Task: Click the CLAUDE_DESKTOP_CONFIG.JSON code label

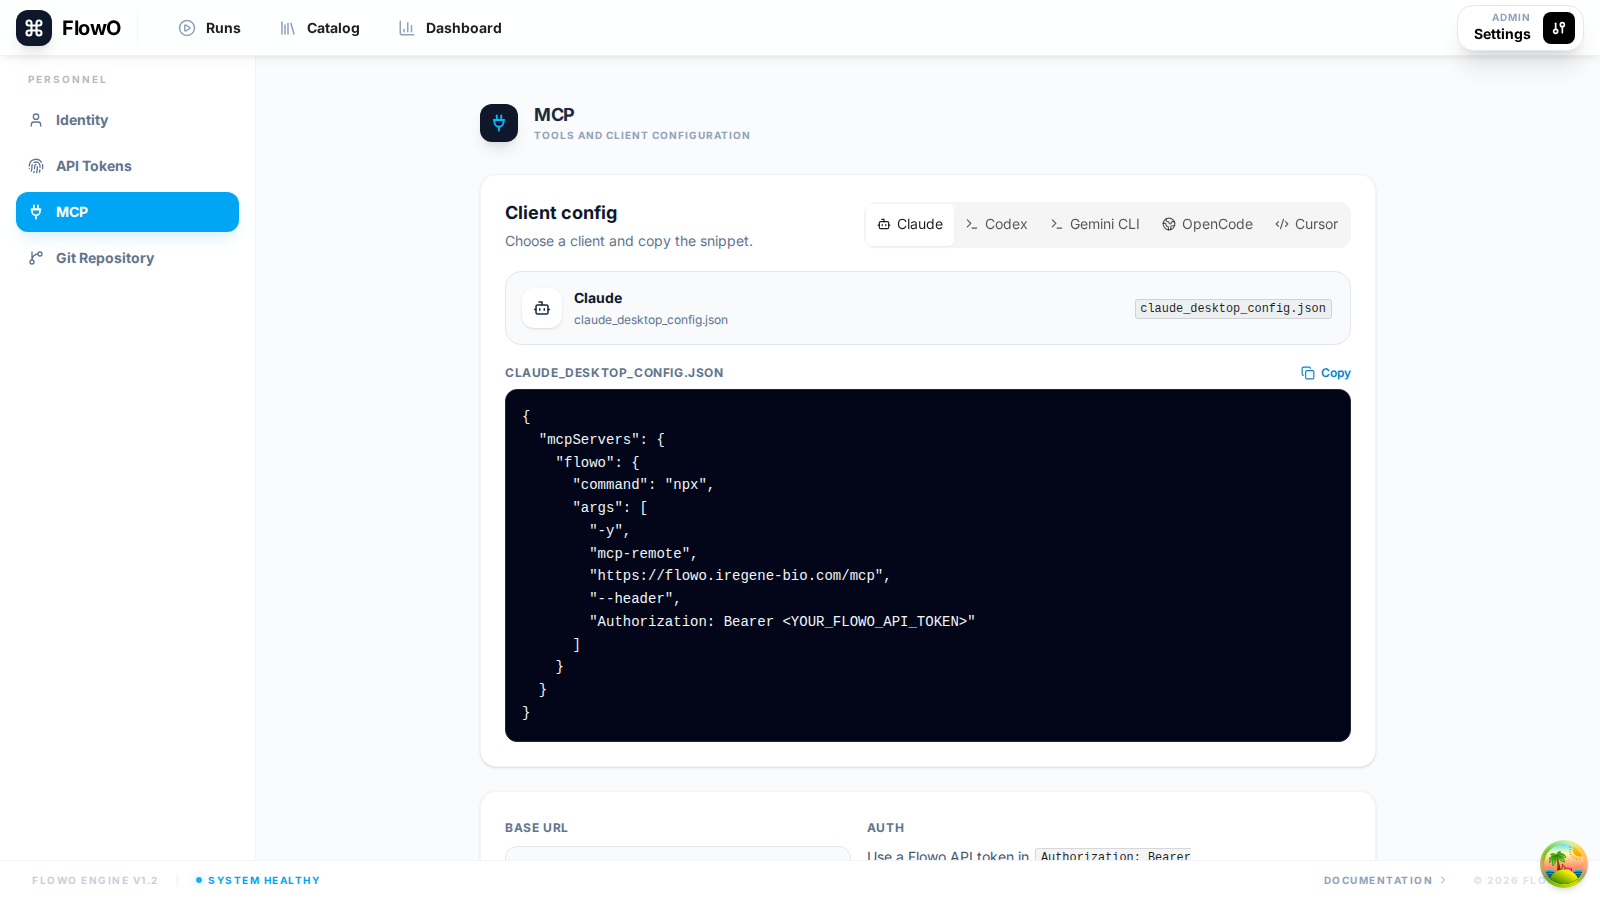Action: [x=614, y=373]
